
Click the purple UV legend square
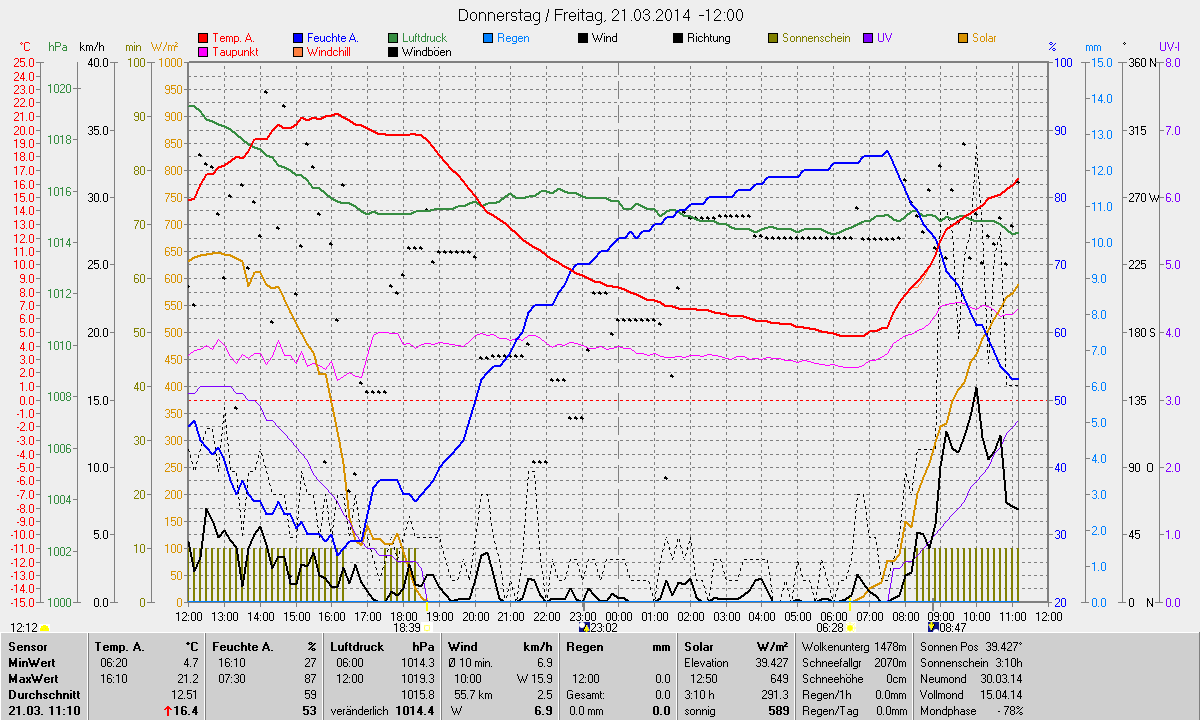click(x=867, y=38)
